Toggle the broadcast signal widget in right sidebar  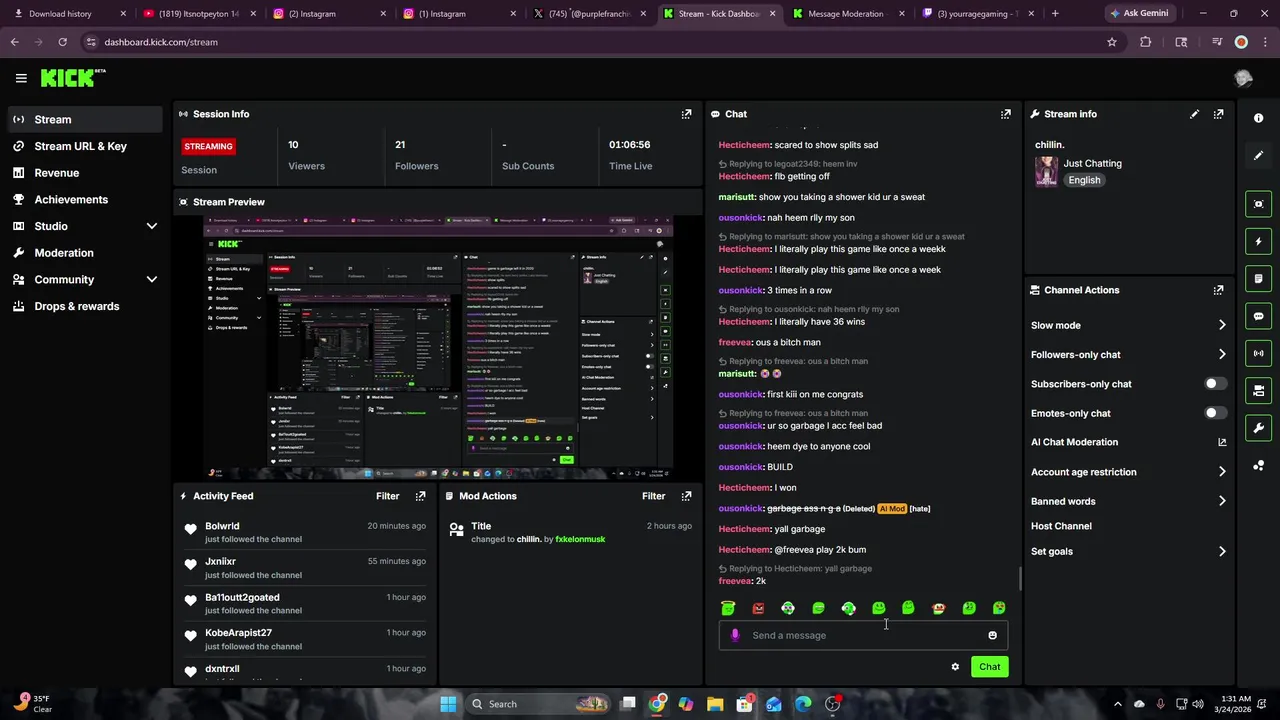1258,353
